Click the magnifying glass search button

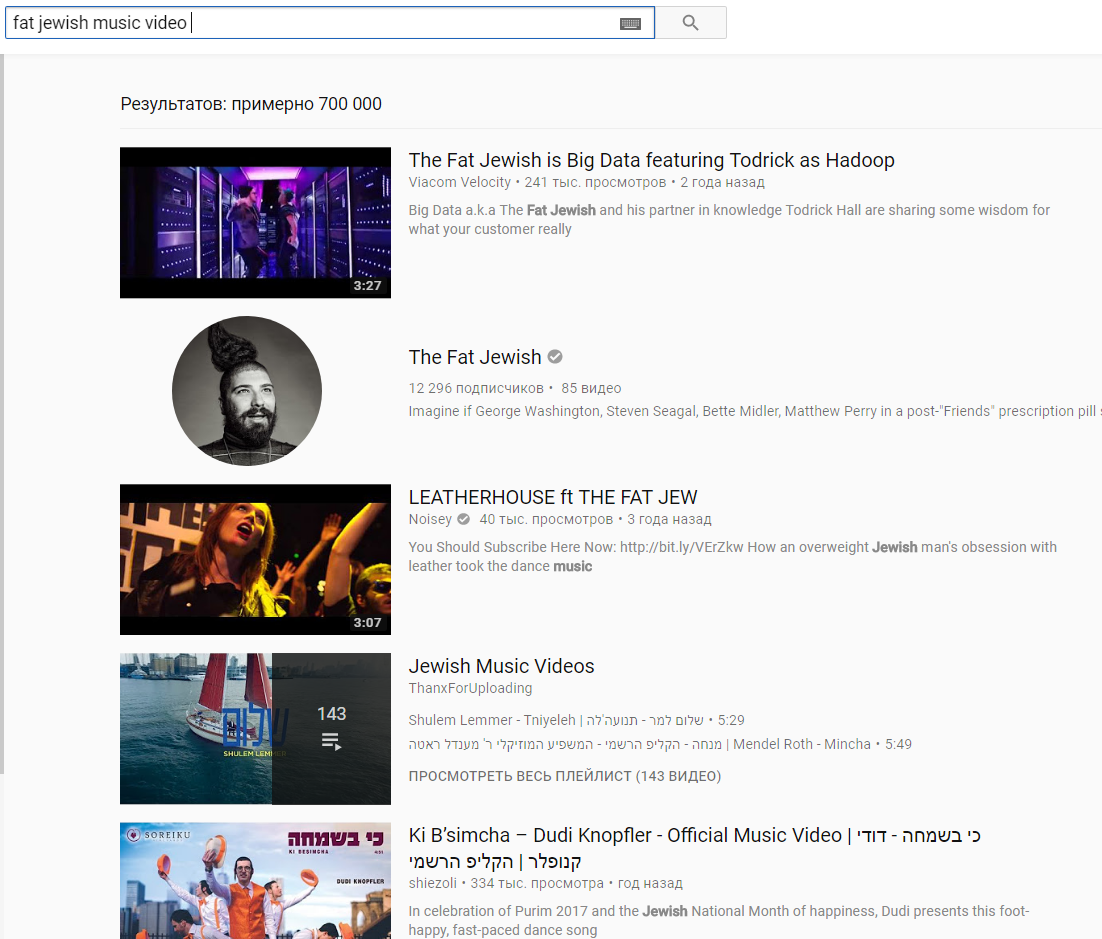(x=690, y=23)
